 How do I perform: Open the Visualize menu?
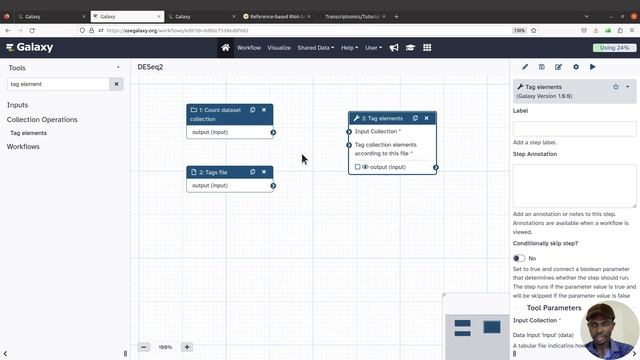pos(279,48)
